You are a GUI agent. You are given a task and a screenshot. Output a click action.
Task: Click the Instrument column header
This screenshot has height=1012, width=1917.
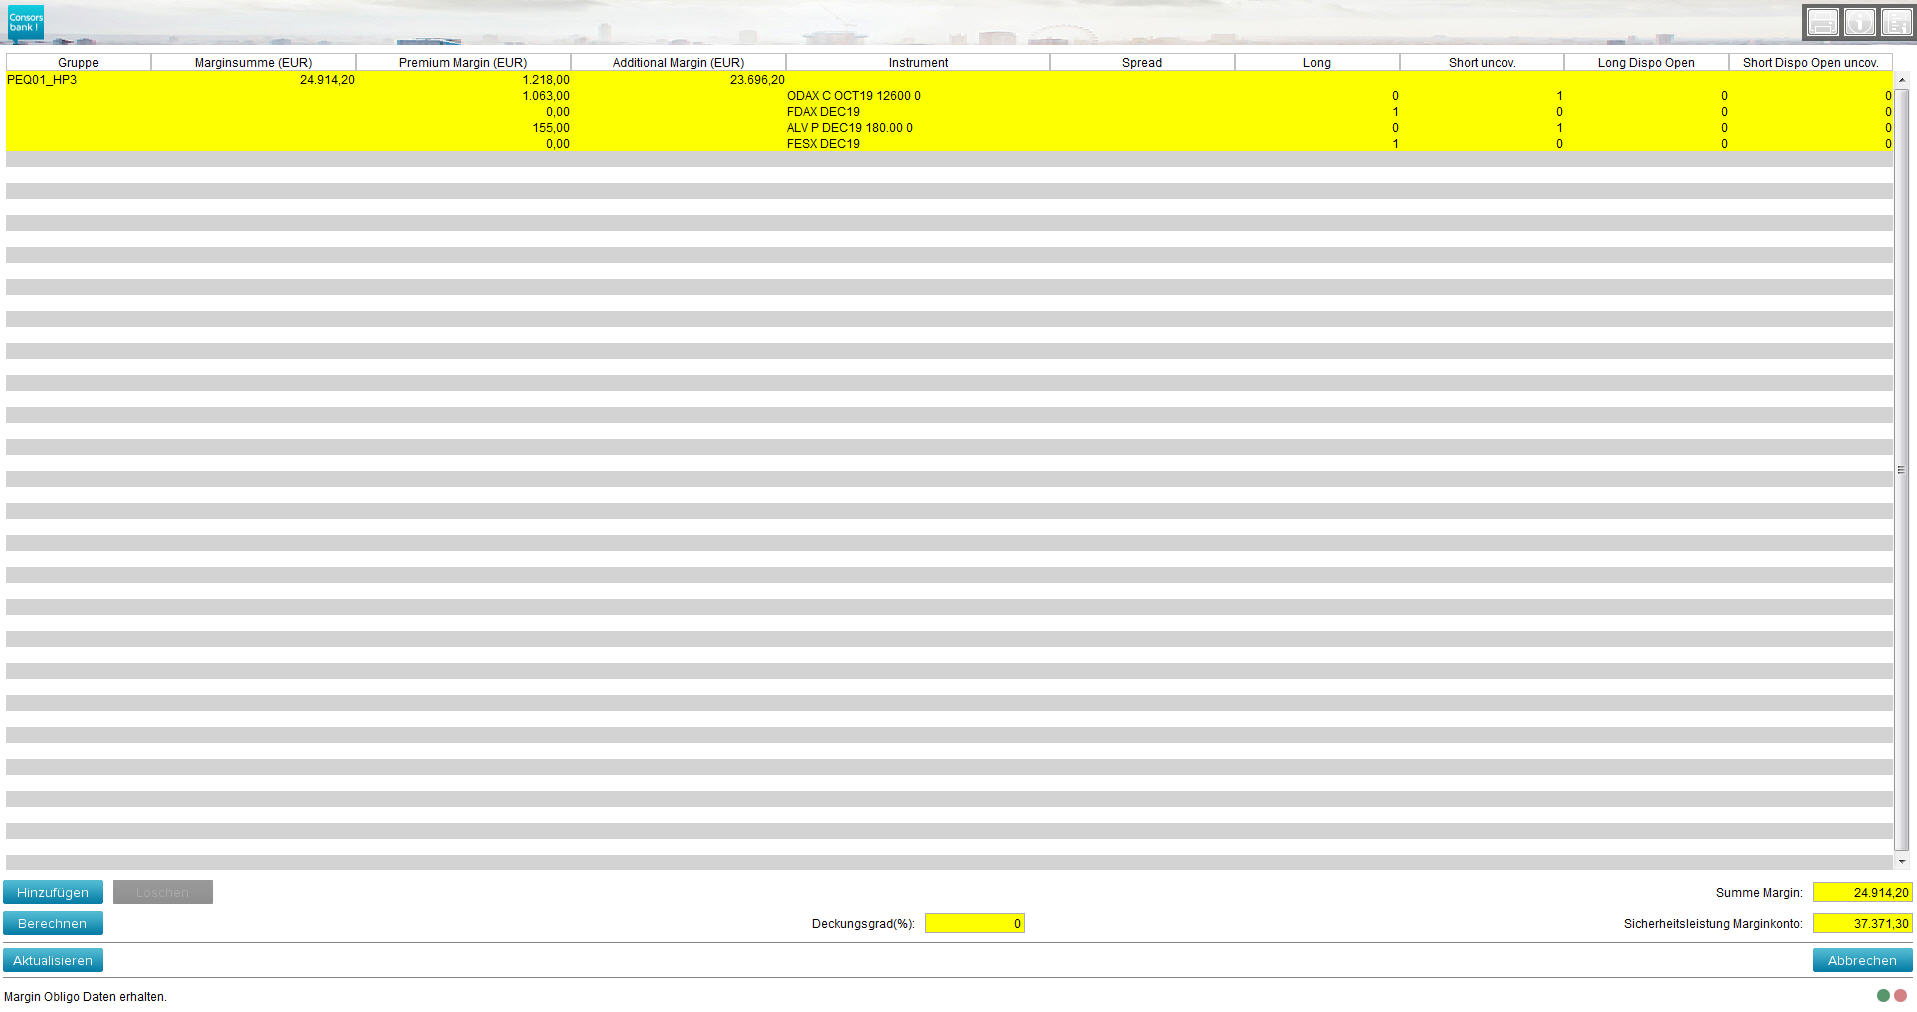click(x=918, y=62)
